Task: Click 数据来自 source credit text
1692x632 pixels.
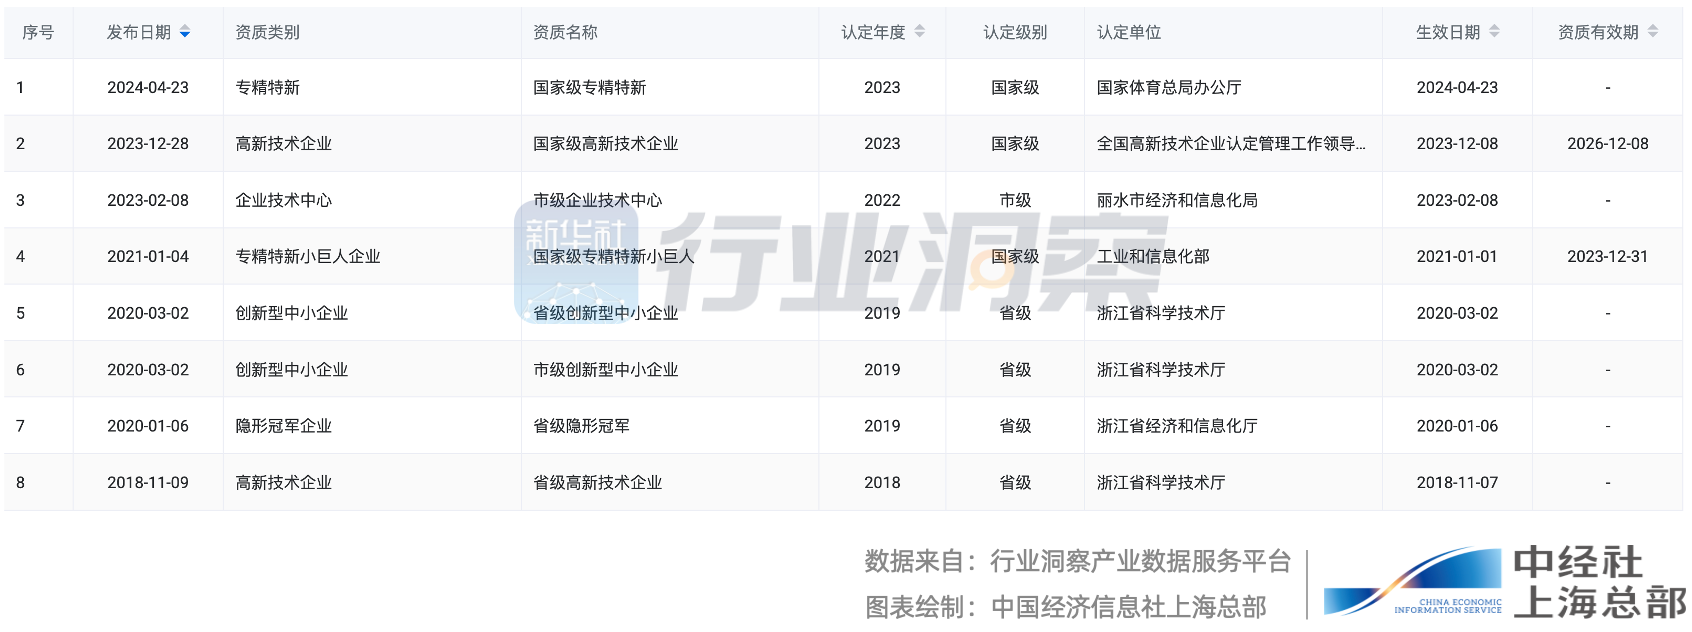Action: [x=1078, y=561]
